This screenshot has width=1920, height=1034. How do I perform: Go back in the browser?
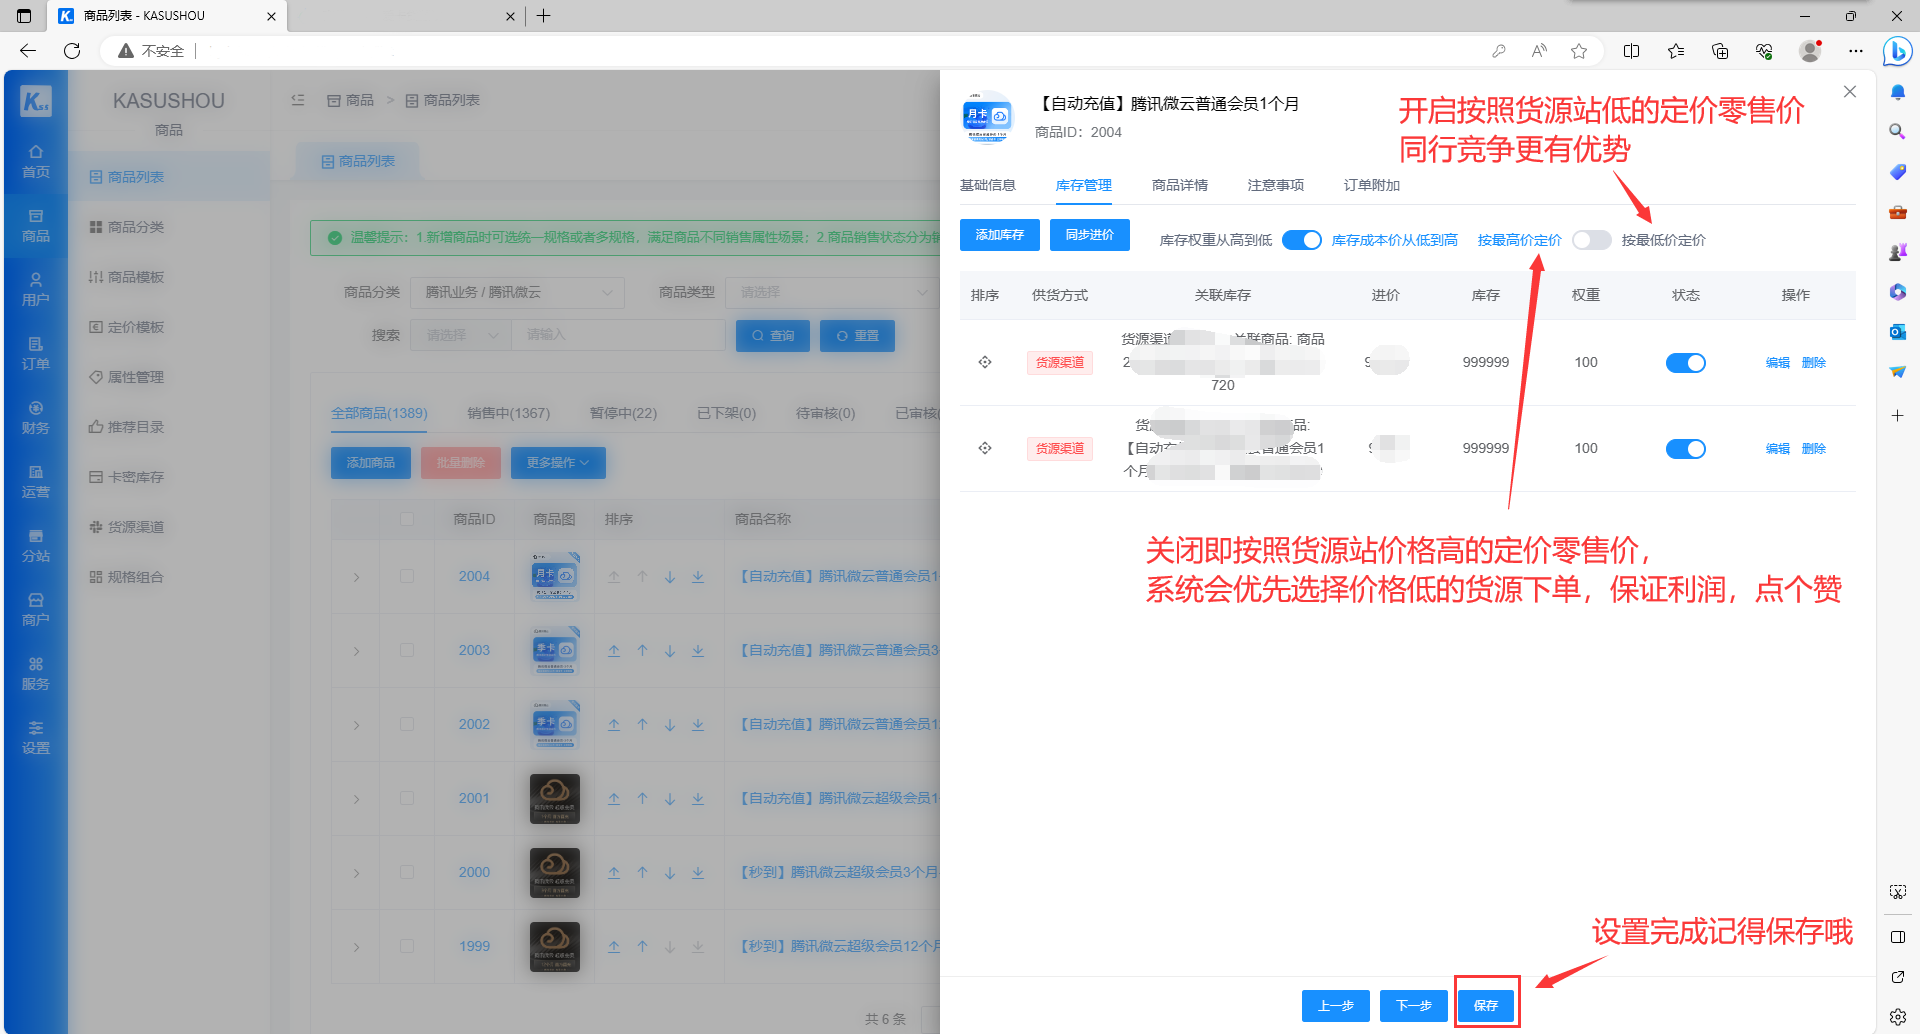[x=28, y=51]
